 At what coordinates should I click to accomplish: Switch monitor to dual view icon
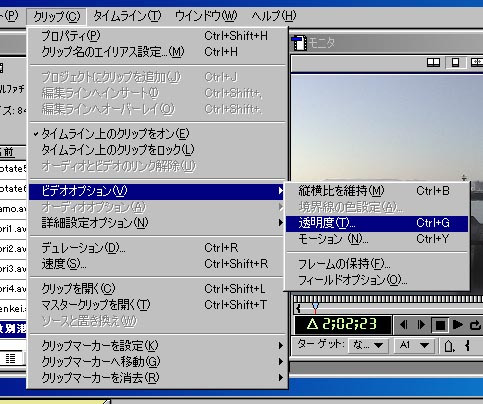click(433, 62)
